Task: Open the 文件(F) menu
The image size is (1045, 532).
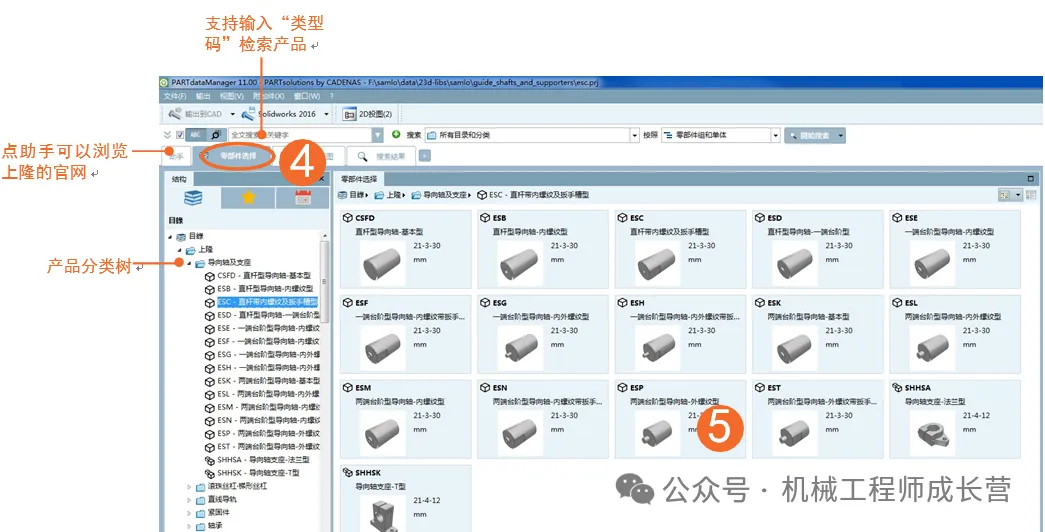Action: click(x=175, y=96)
